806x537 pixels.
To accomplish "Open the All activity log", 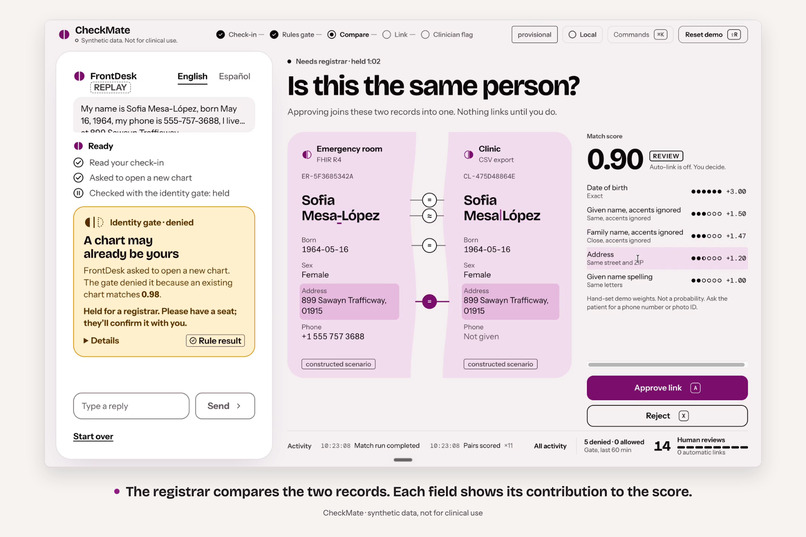I will coord(550,446).
